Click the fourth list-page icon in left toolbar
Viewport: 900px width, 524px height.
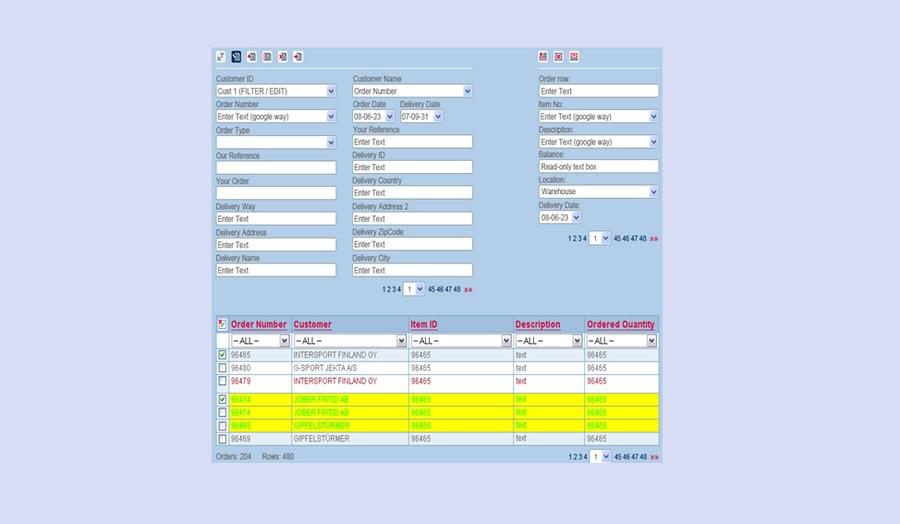[267, 56]
